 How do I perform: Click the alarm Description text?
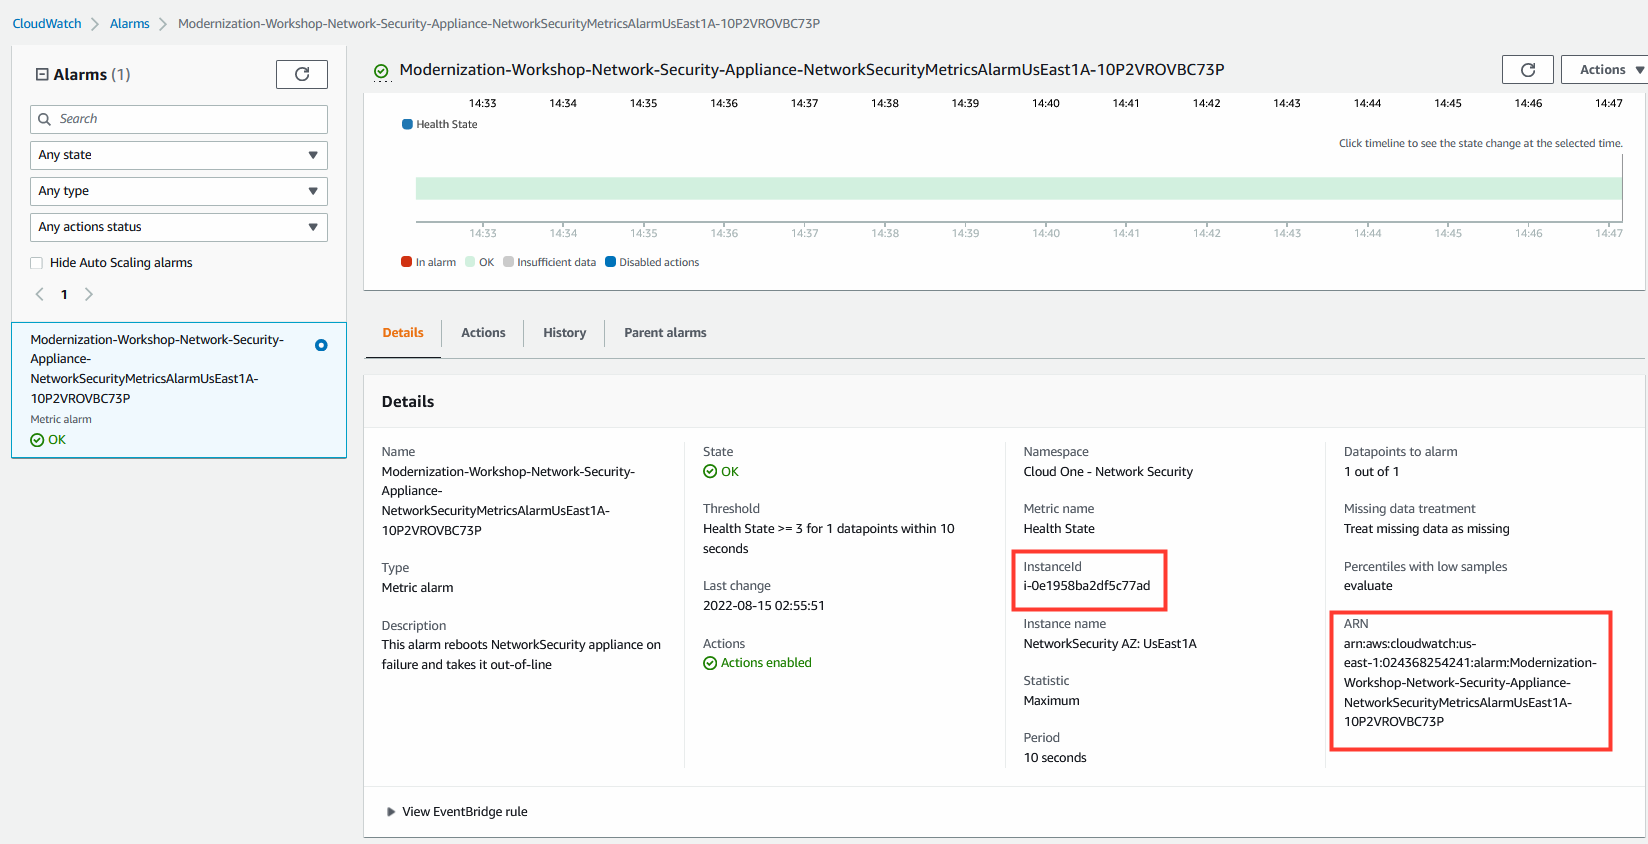521,655
